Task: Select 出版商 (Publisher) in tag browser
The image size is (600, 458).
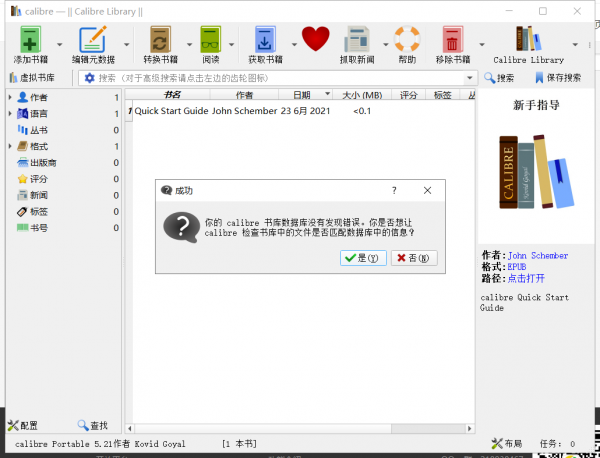Action: [x=37, y=163]
